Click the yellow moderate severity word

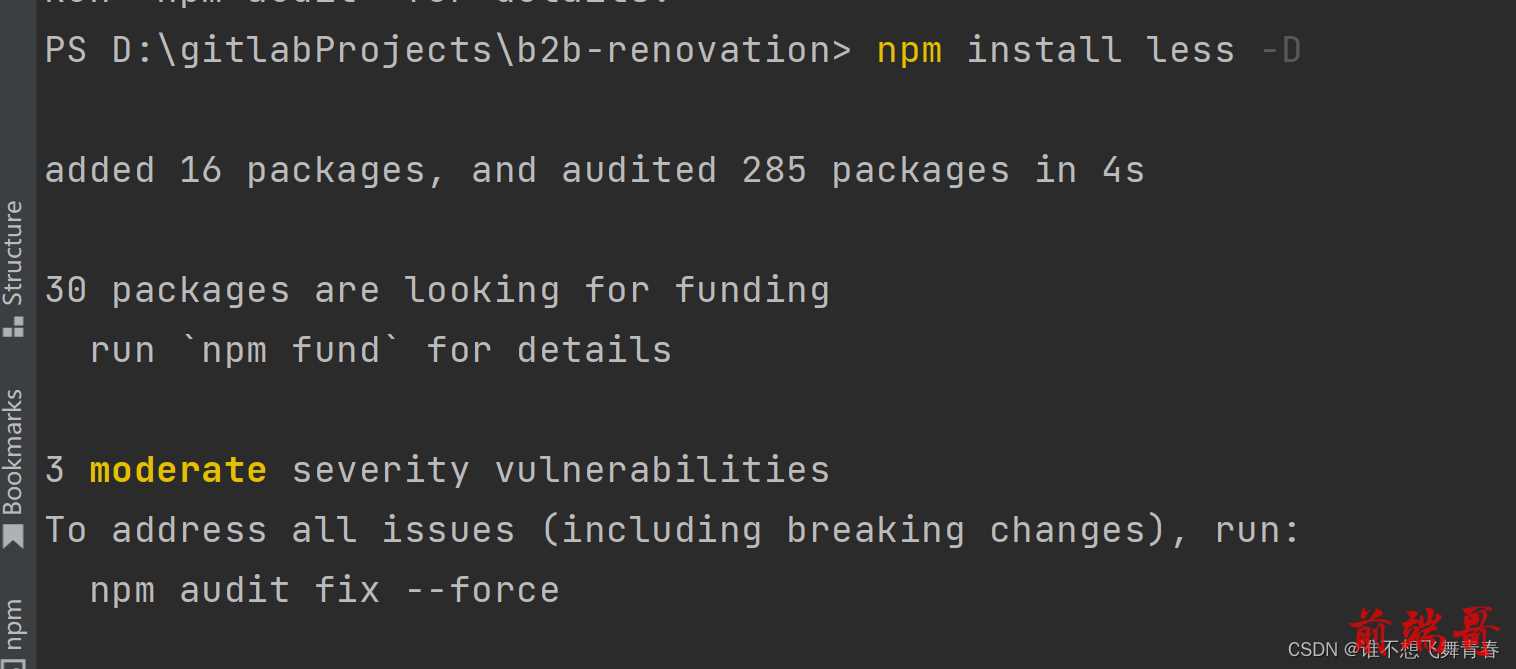(178, 470)
